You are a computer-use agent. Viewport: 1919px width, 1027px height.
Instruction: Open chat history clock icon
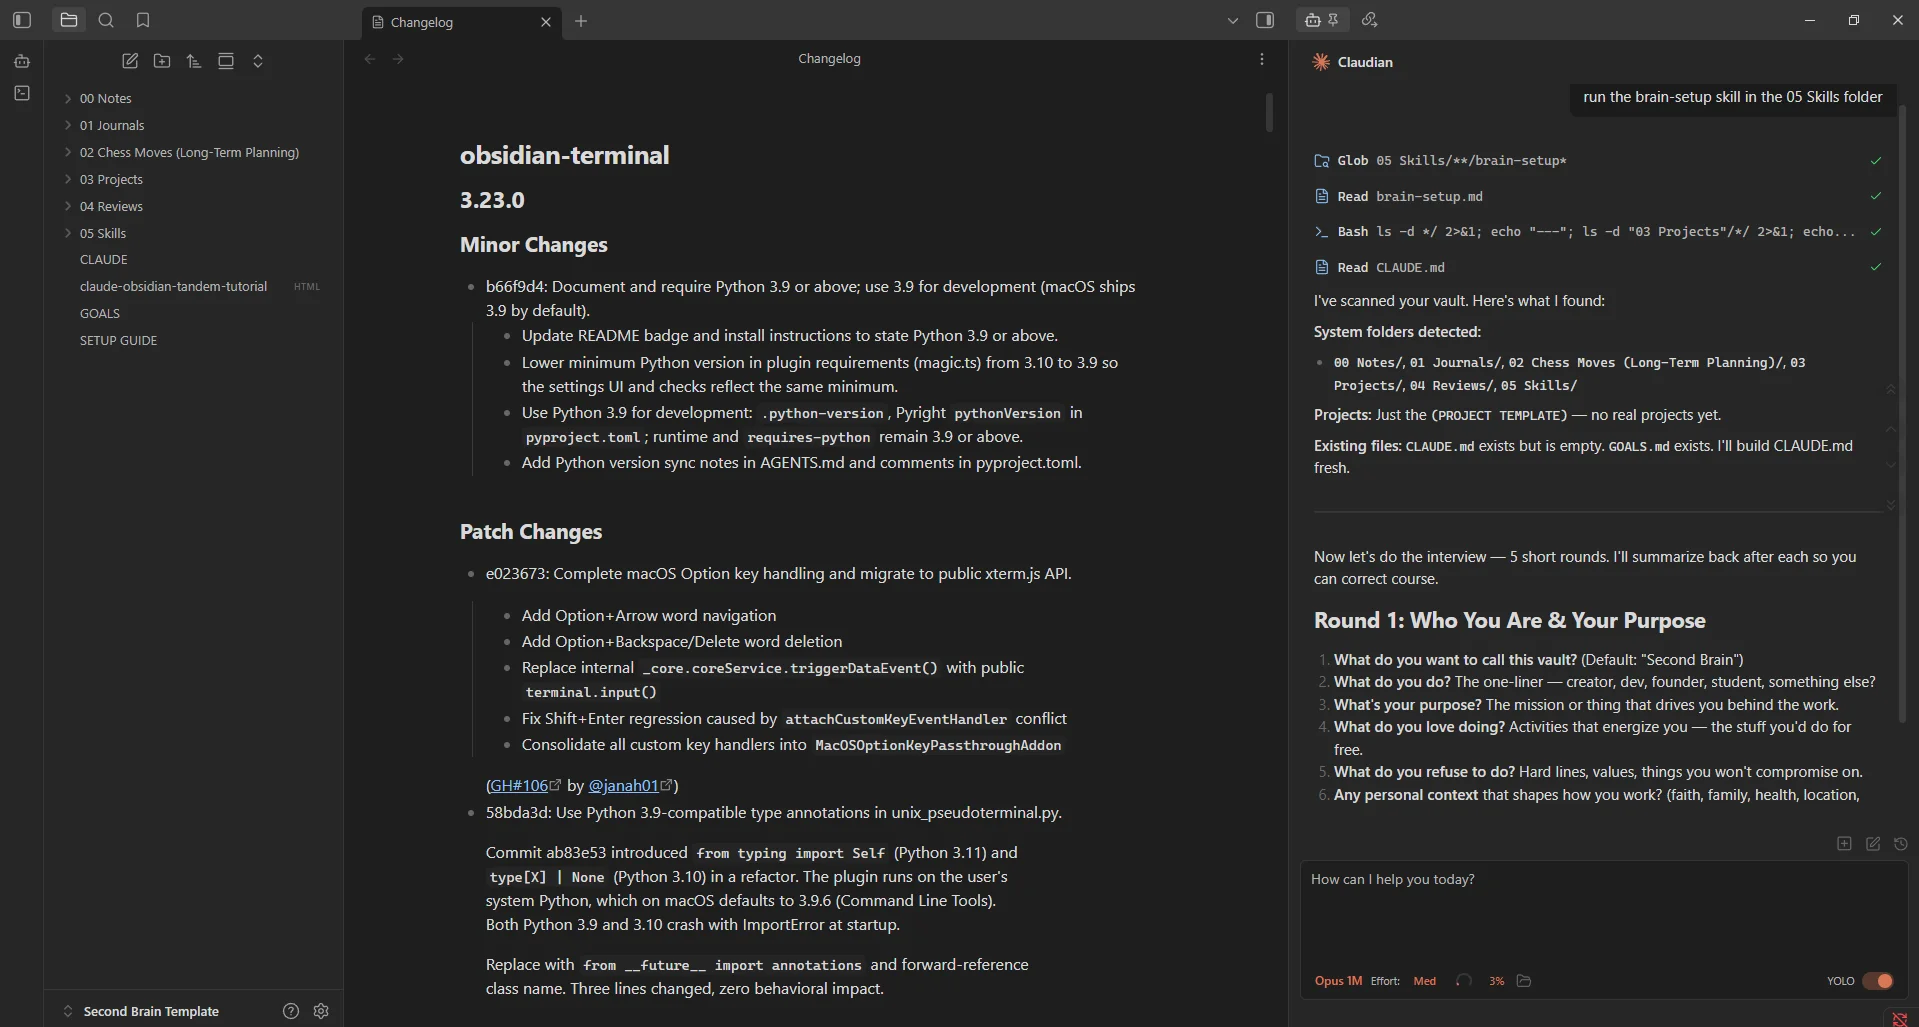click(1901, 844)
